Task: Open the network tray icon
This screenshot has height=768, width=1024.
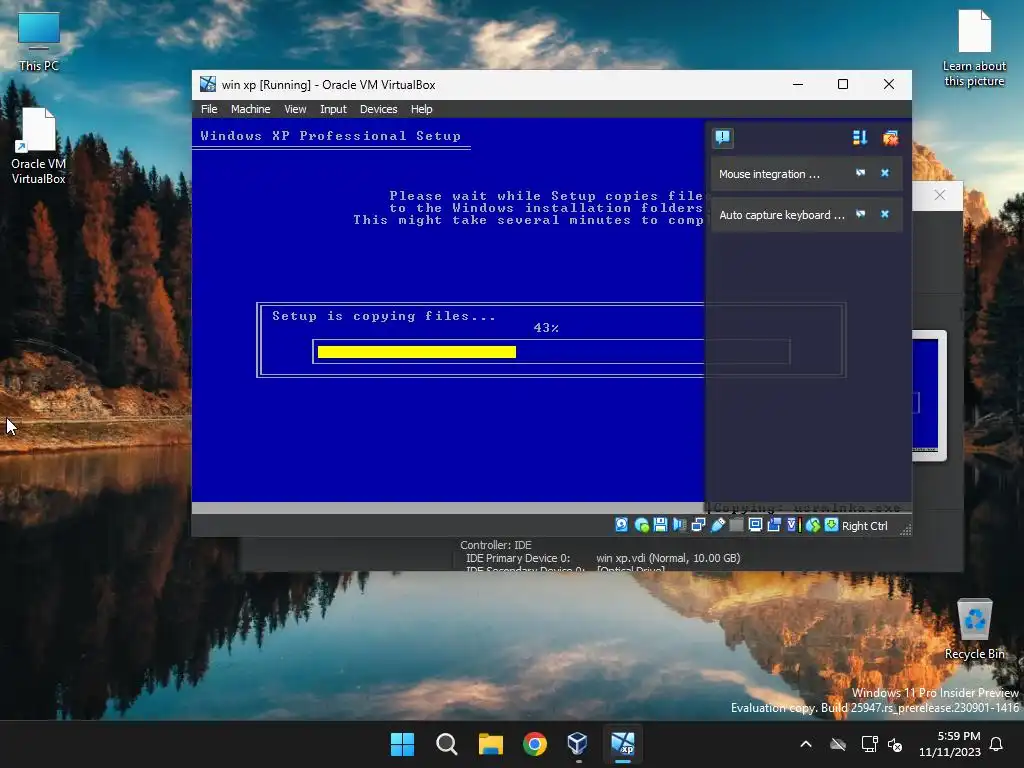Action: click(x=869, y=744)
